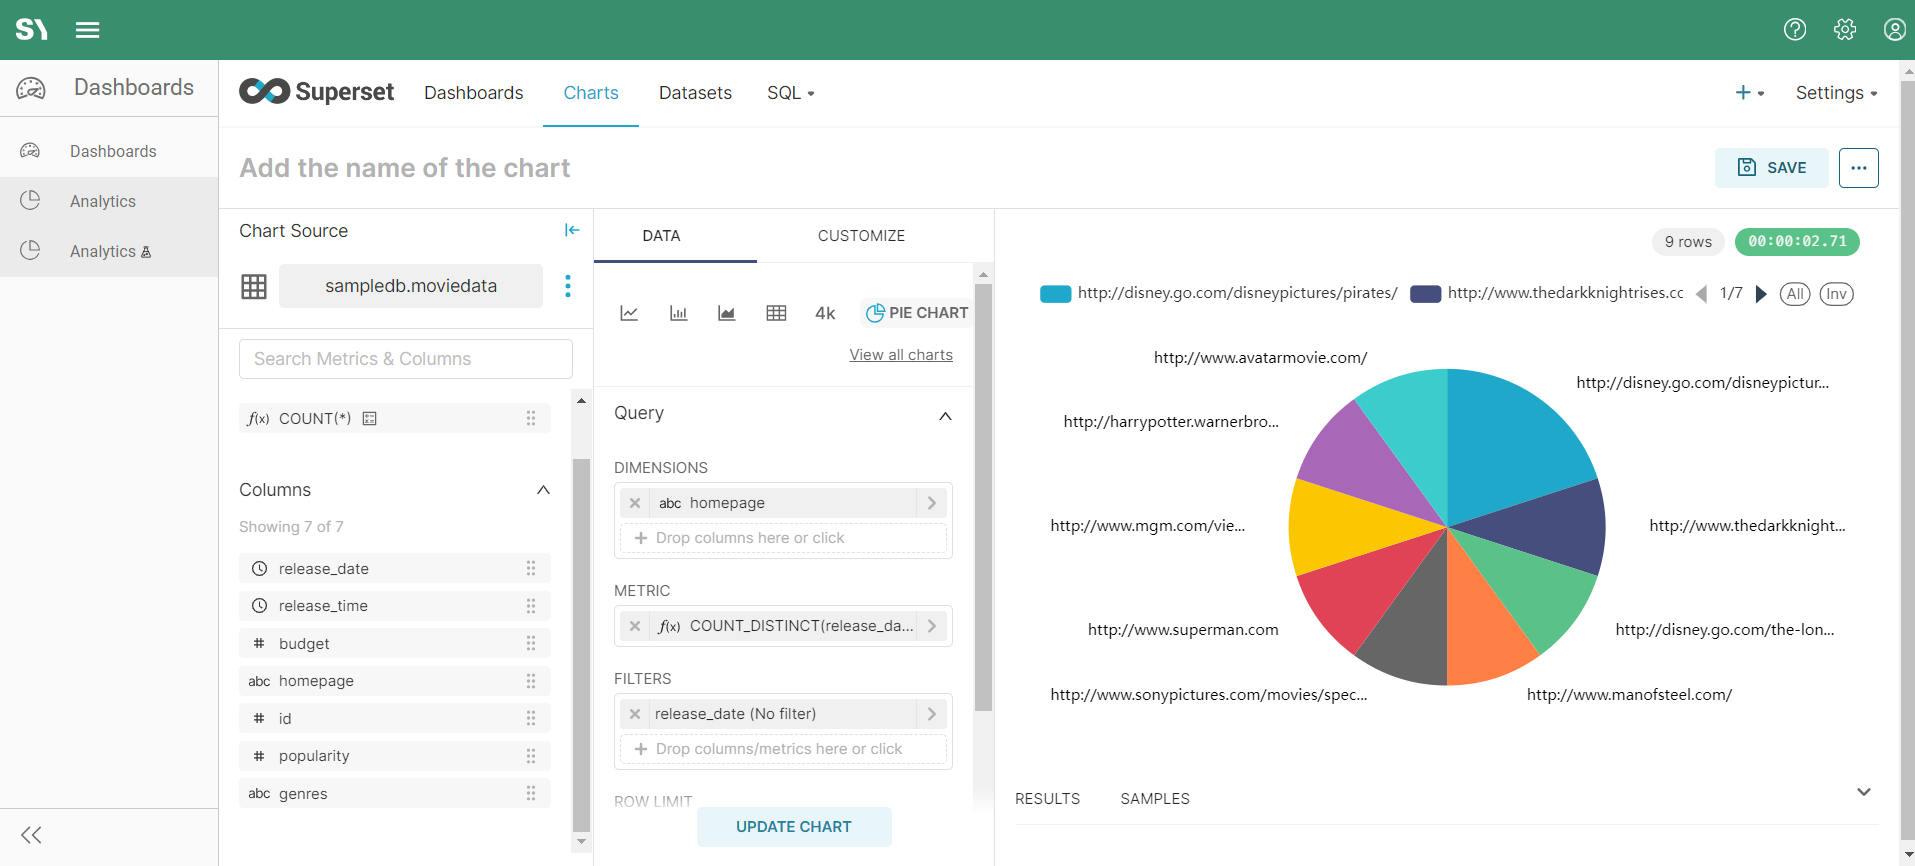Select the bar chart visualization icon
This screenshot has height=866, width=1915.
[678, 313]
